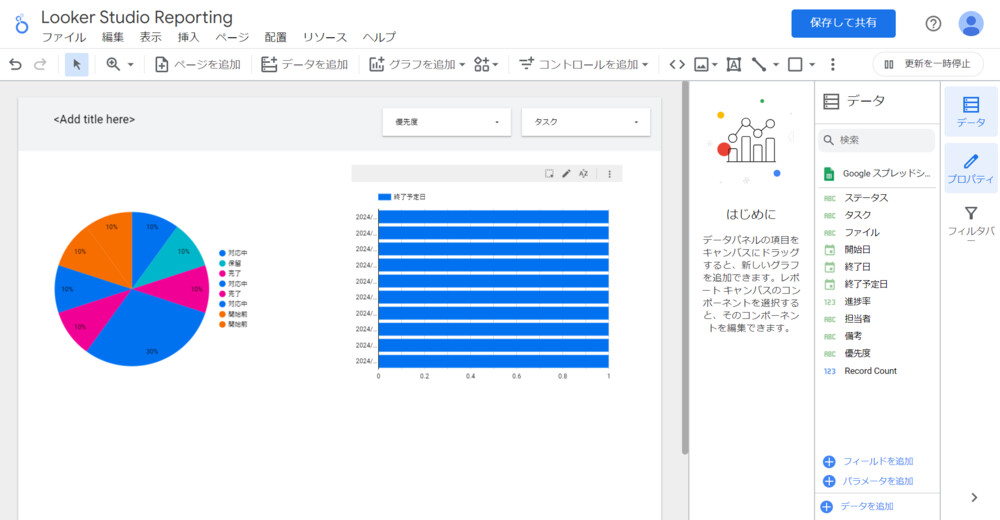Pause updates with 更新を一時停止 button
1000x520 pixels.
point(928,64)
